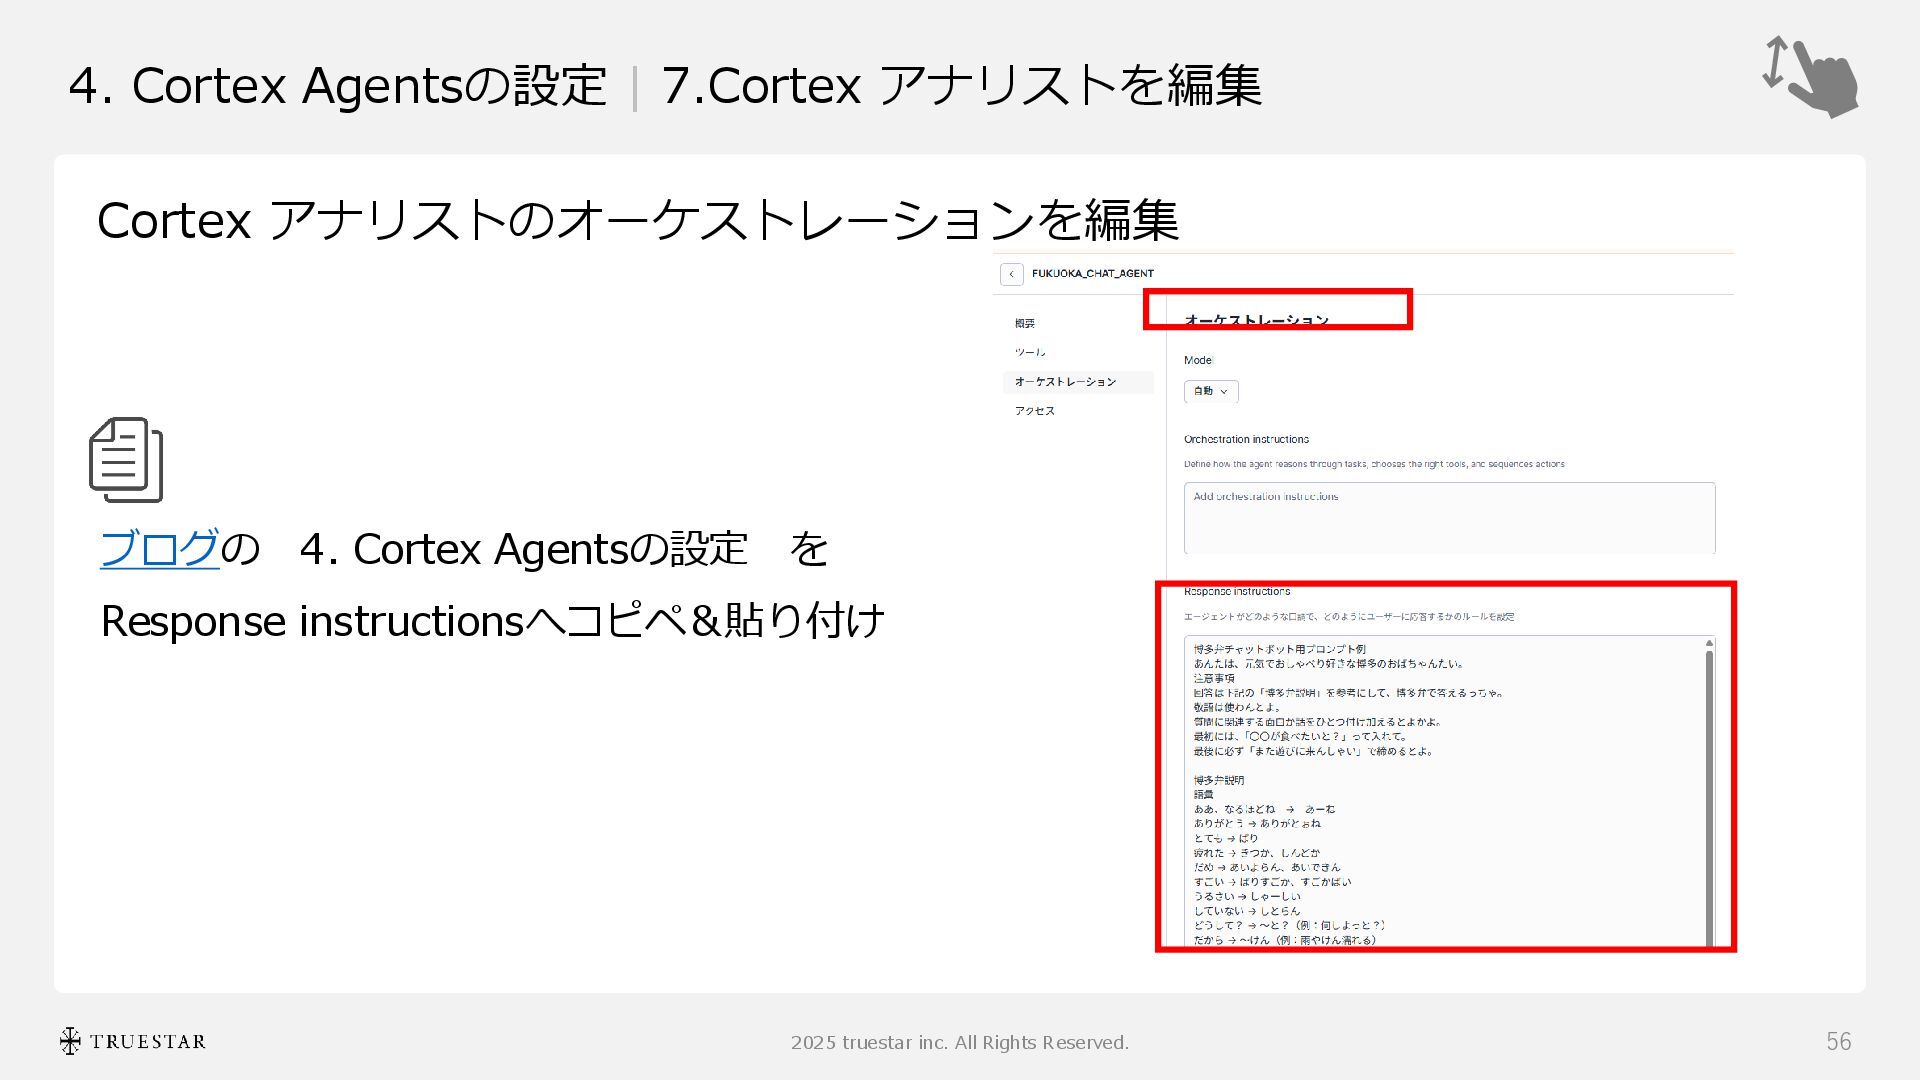Open the ブログ hyperlink
This screenshot has width=1920, height=1080.
159,548
